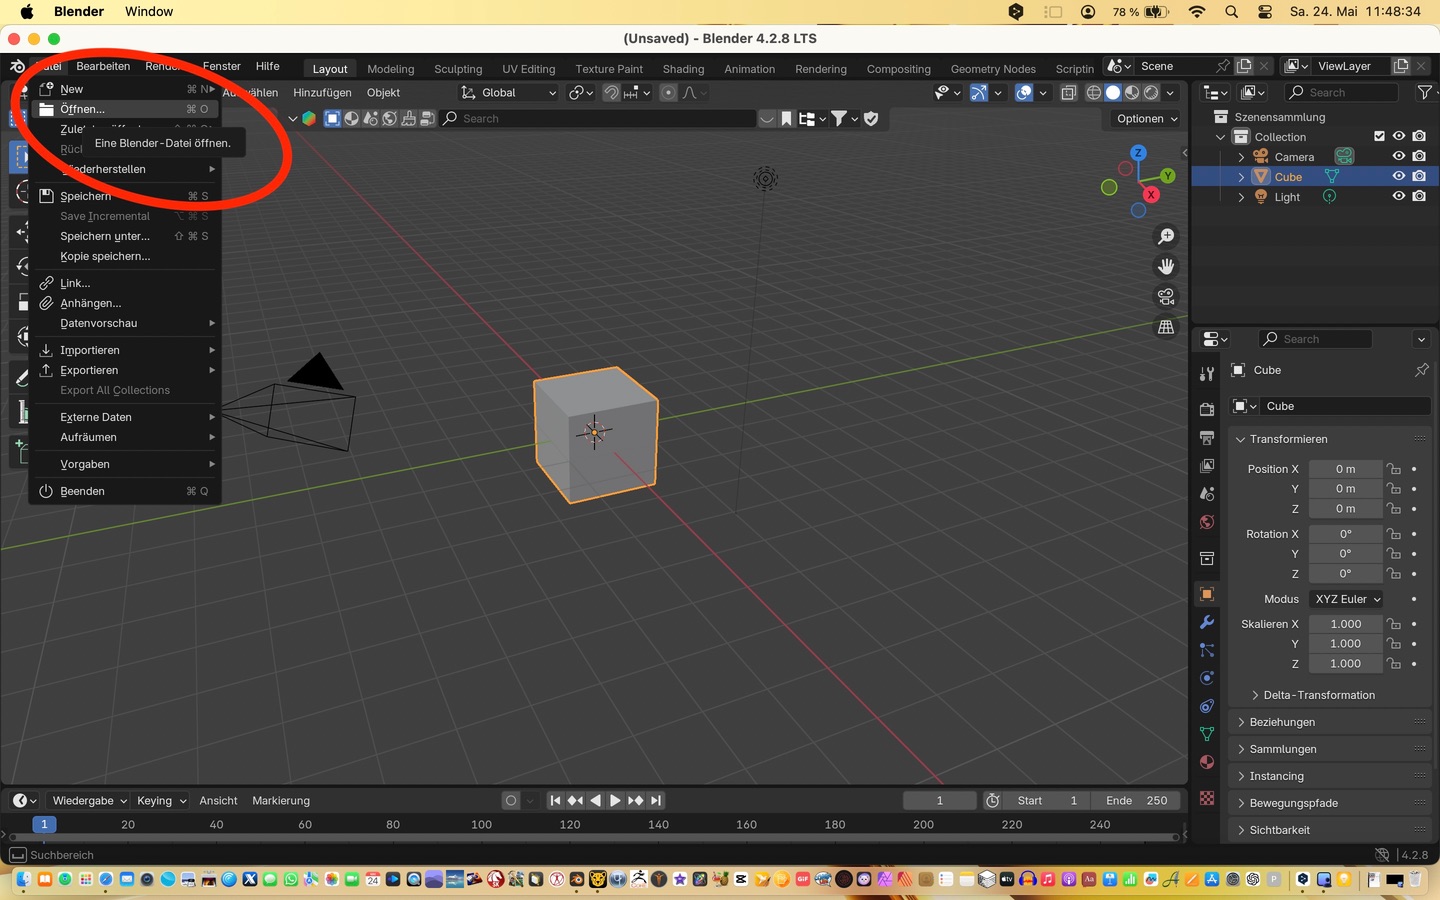Toggle camera view with the camera gizmo
Screen dimensions: 1440x900
click(x=1166, y=297)
